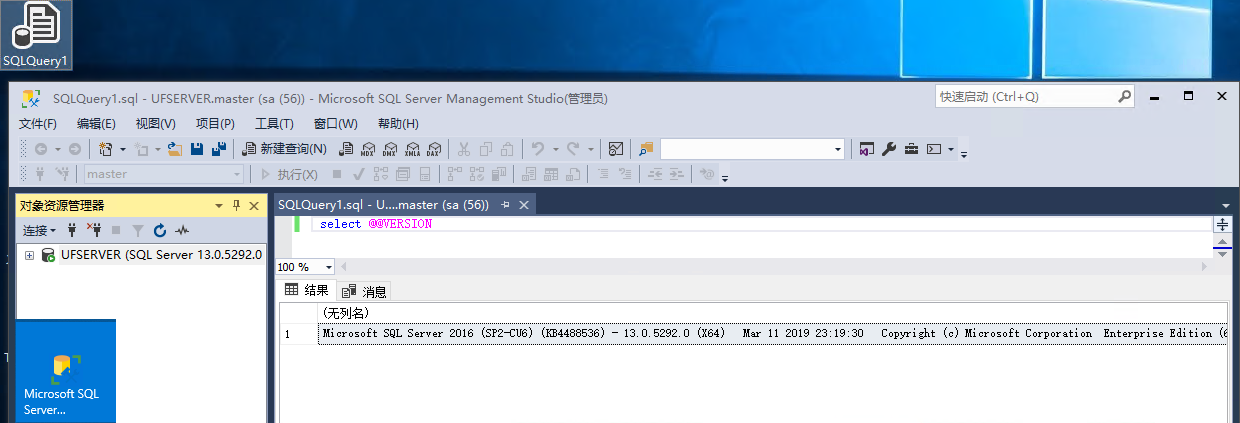
Task: Toggle the Include Actual Execution Plan icon
Action: point(454,174)
